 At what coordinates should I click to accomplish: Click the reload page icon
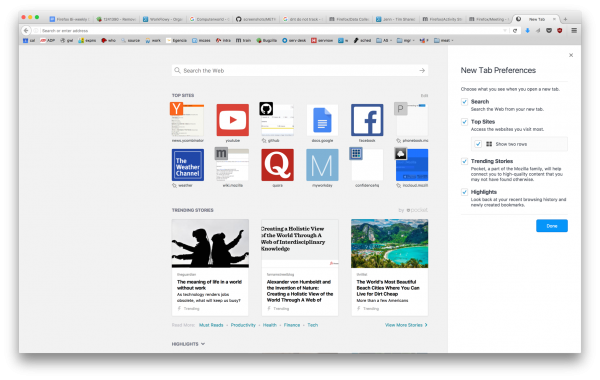pyautogui.click(x=515, y=31)
